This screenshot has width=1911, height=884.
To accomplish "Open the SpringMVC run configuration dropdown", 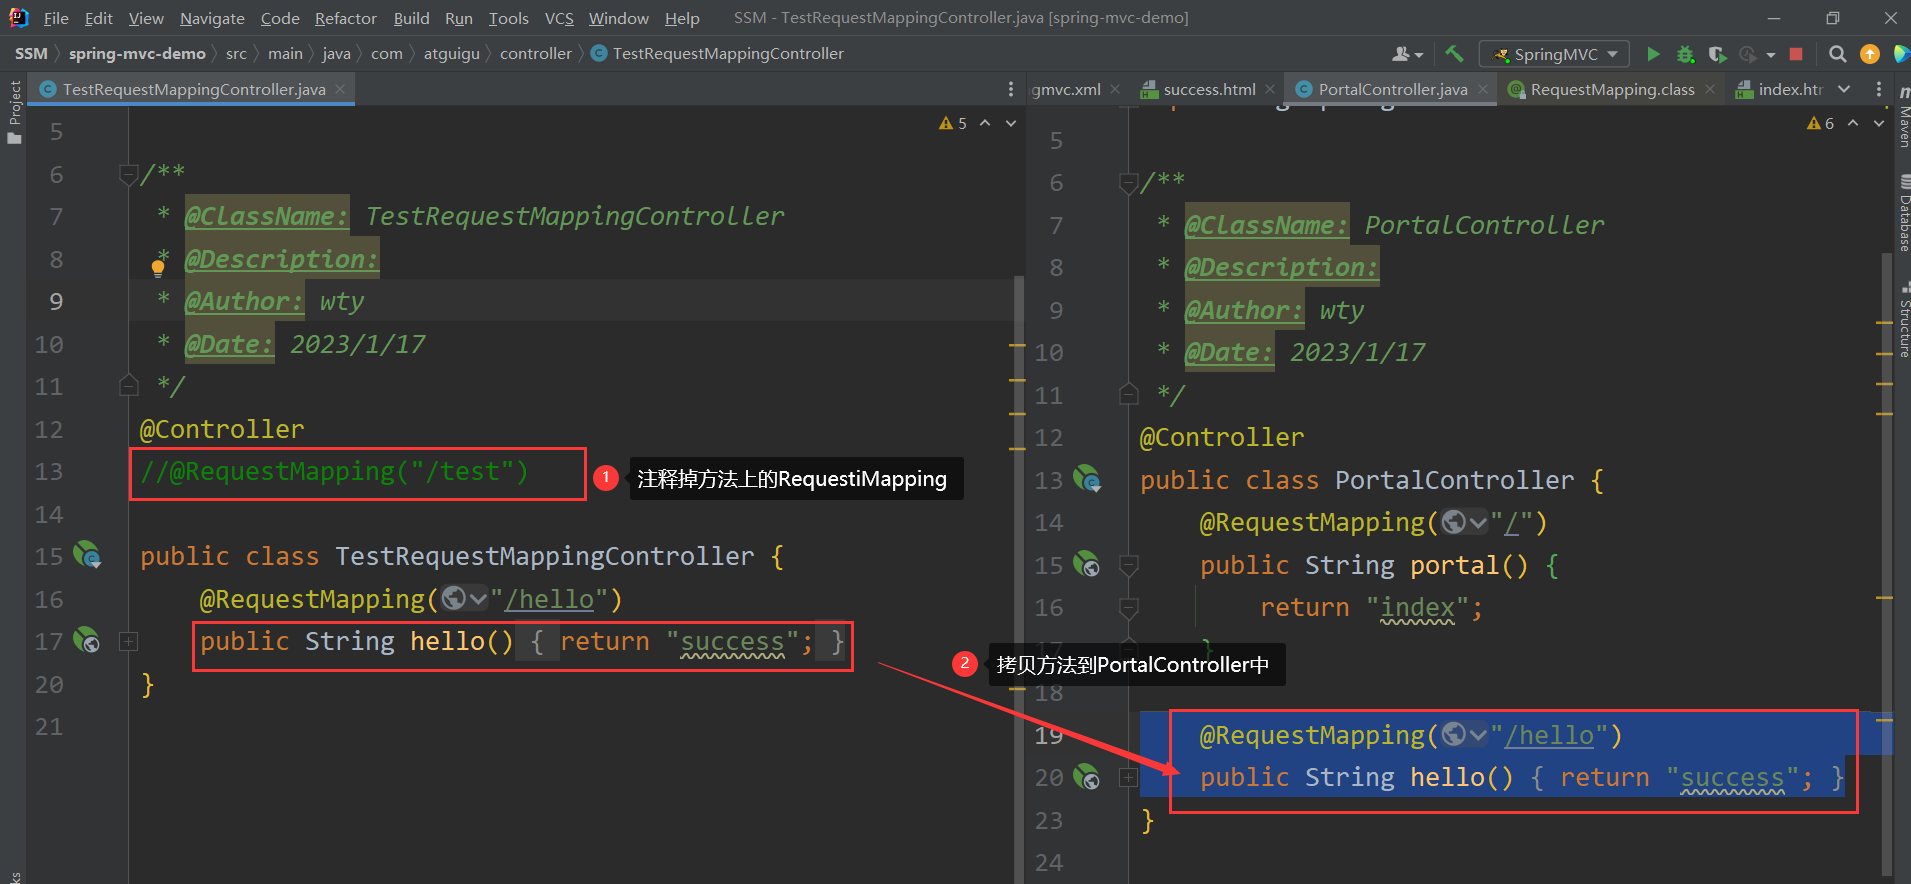I will pos(1555,54).
